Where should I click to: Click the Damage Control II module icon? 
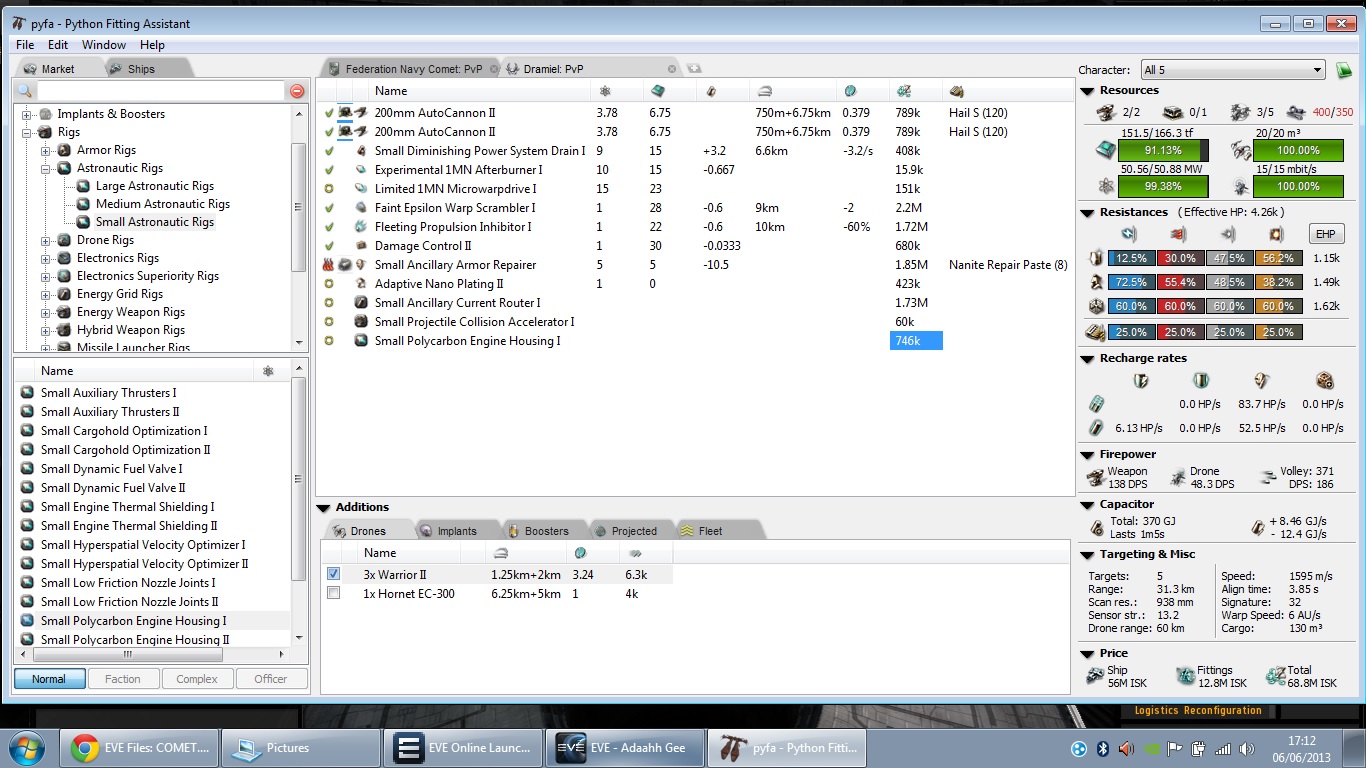tap(361, 246)
